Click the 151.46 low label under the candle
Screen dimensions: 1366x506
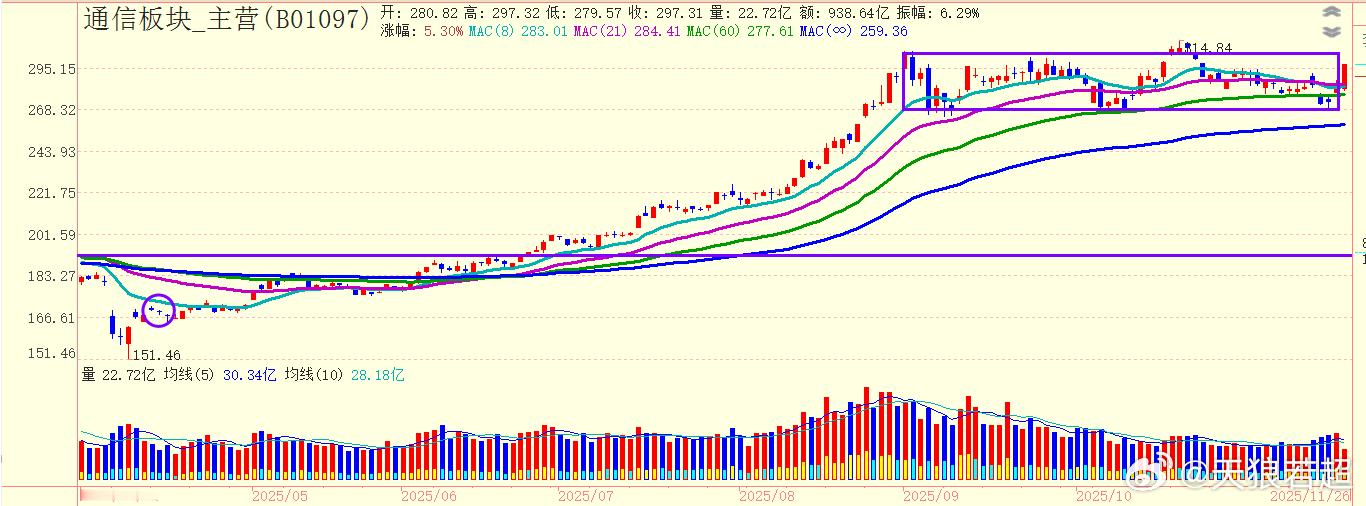click(157, 355)
